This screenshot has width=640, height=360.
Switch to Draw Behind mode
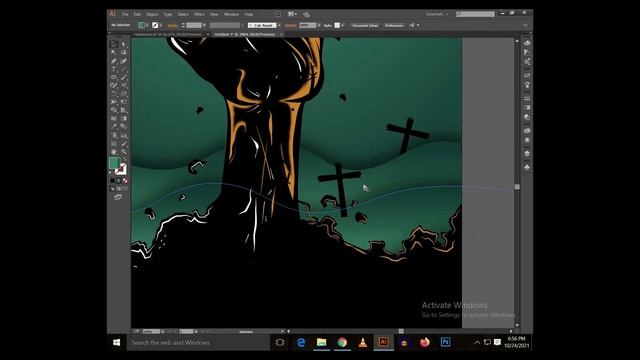pyautogui.click(x=119, y=189)
